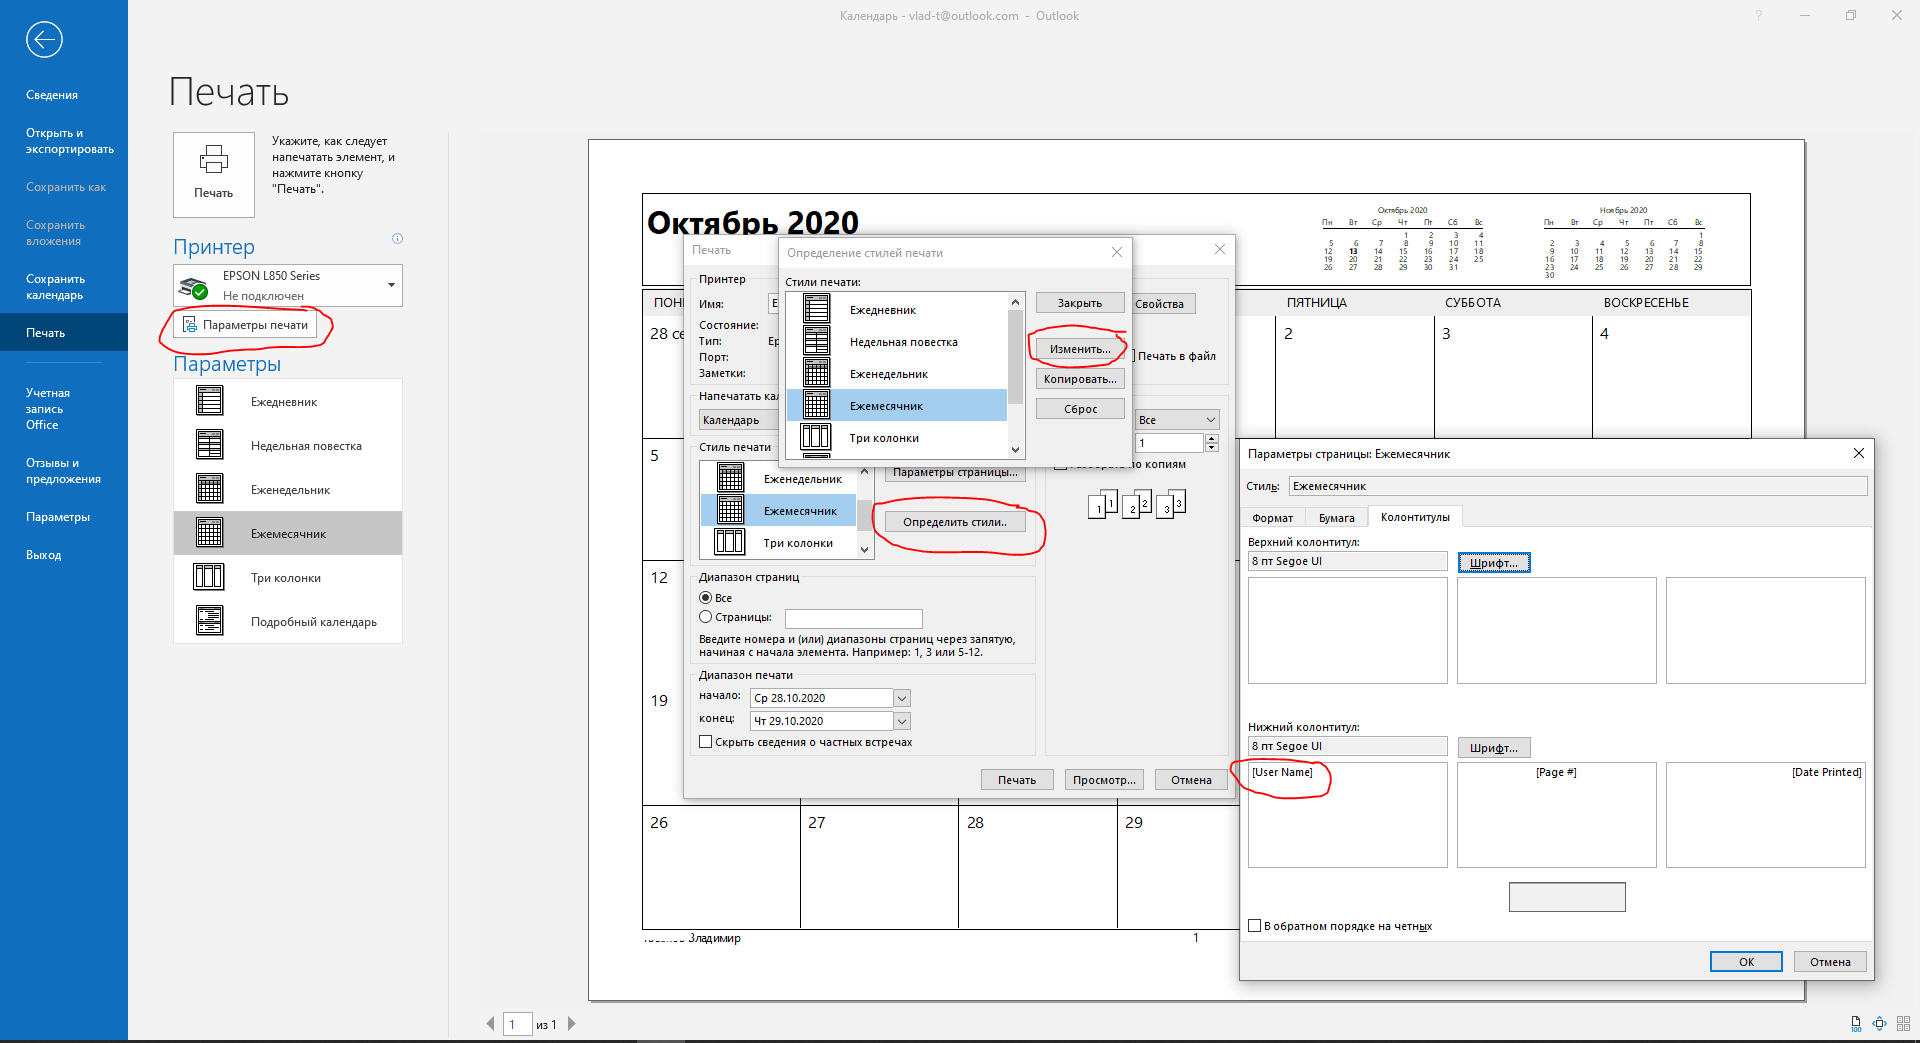Switch to the Колонтитулы tab
This screenshot has width=1920, height=1043.
pyautogui.click(x=1415, y=517)
